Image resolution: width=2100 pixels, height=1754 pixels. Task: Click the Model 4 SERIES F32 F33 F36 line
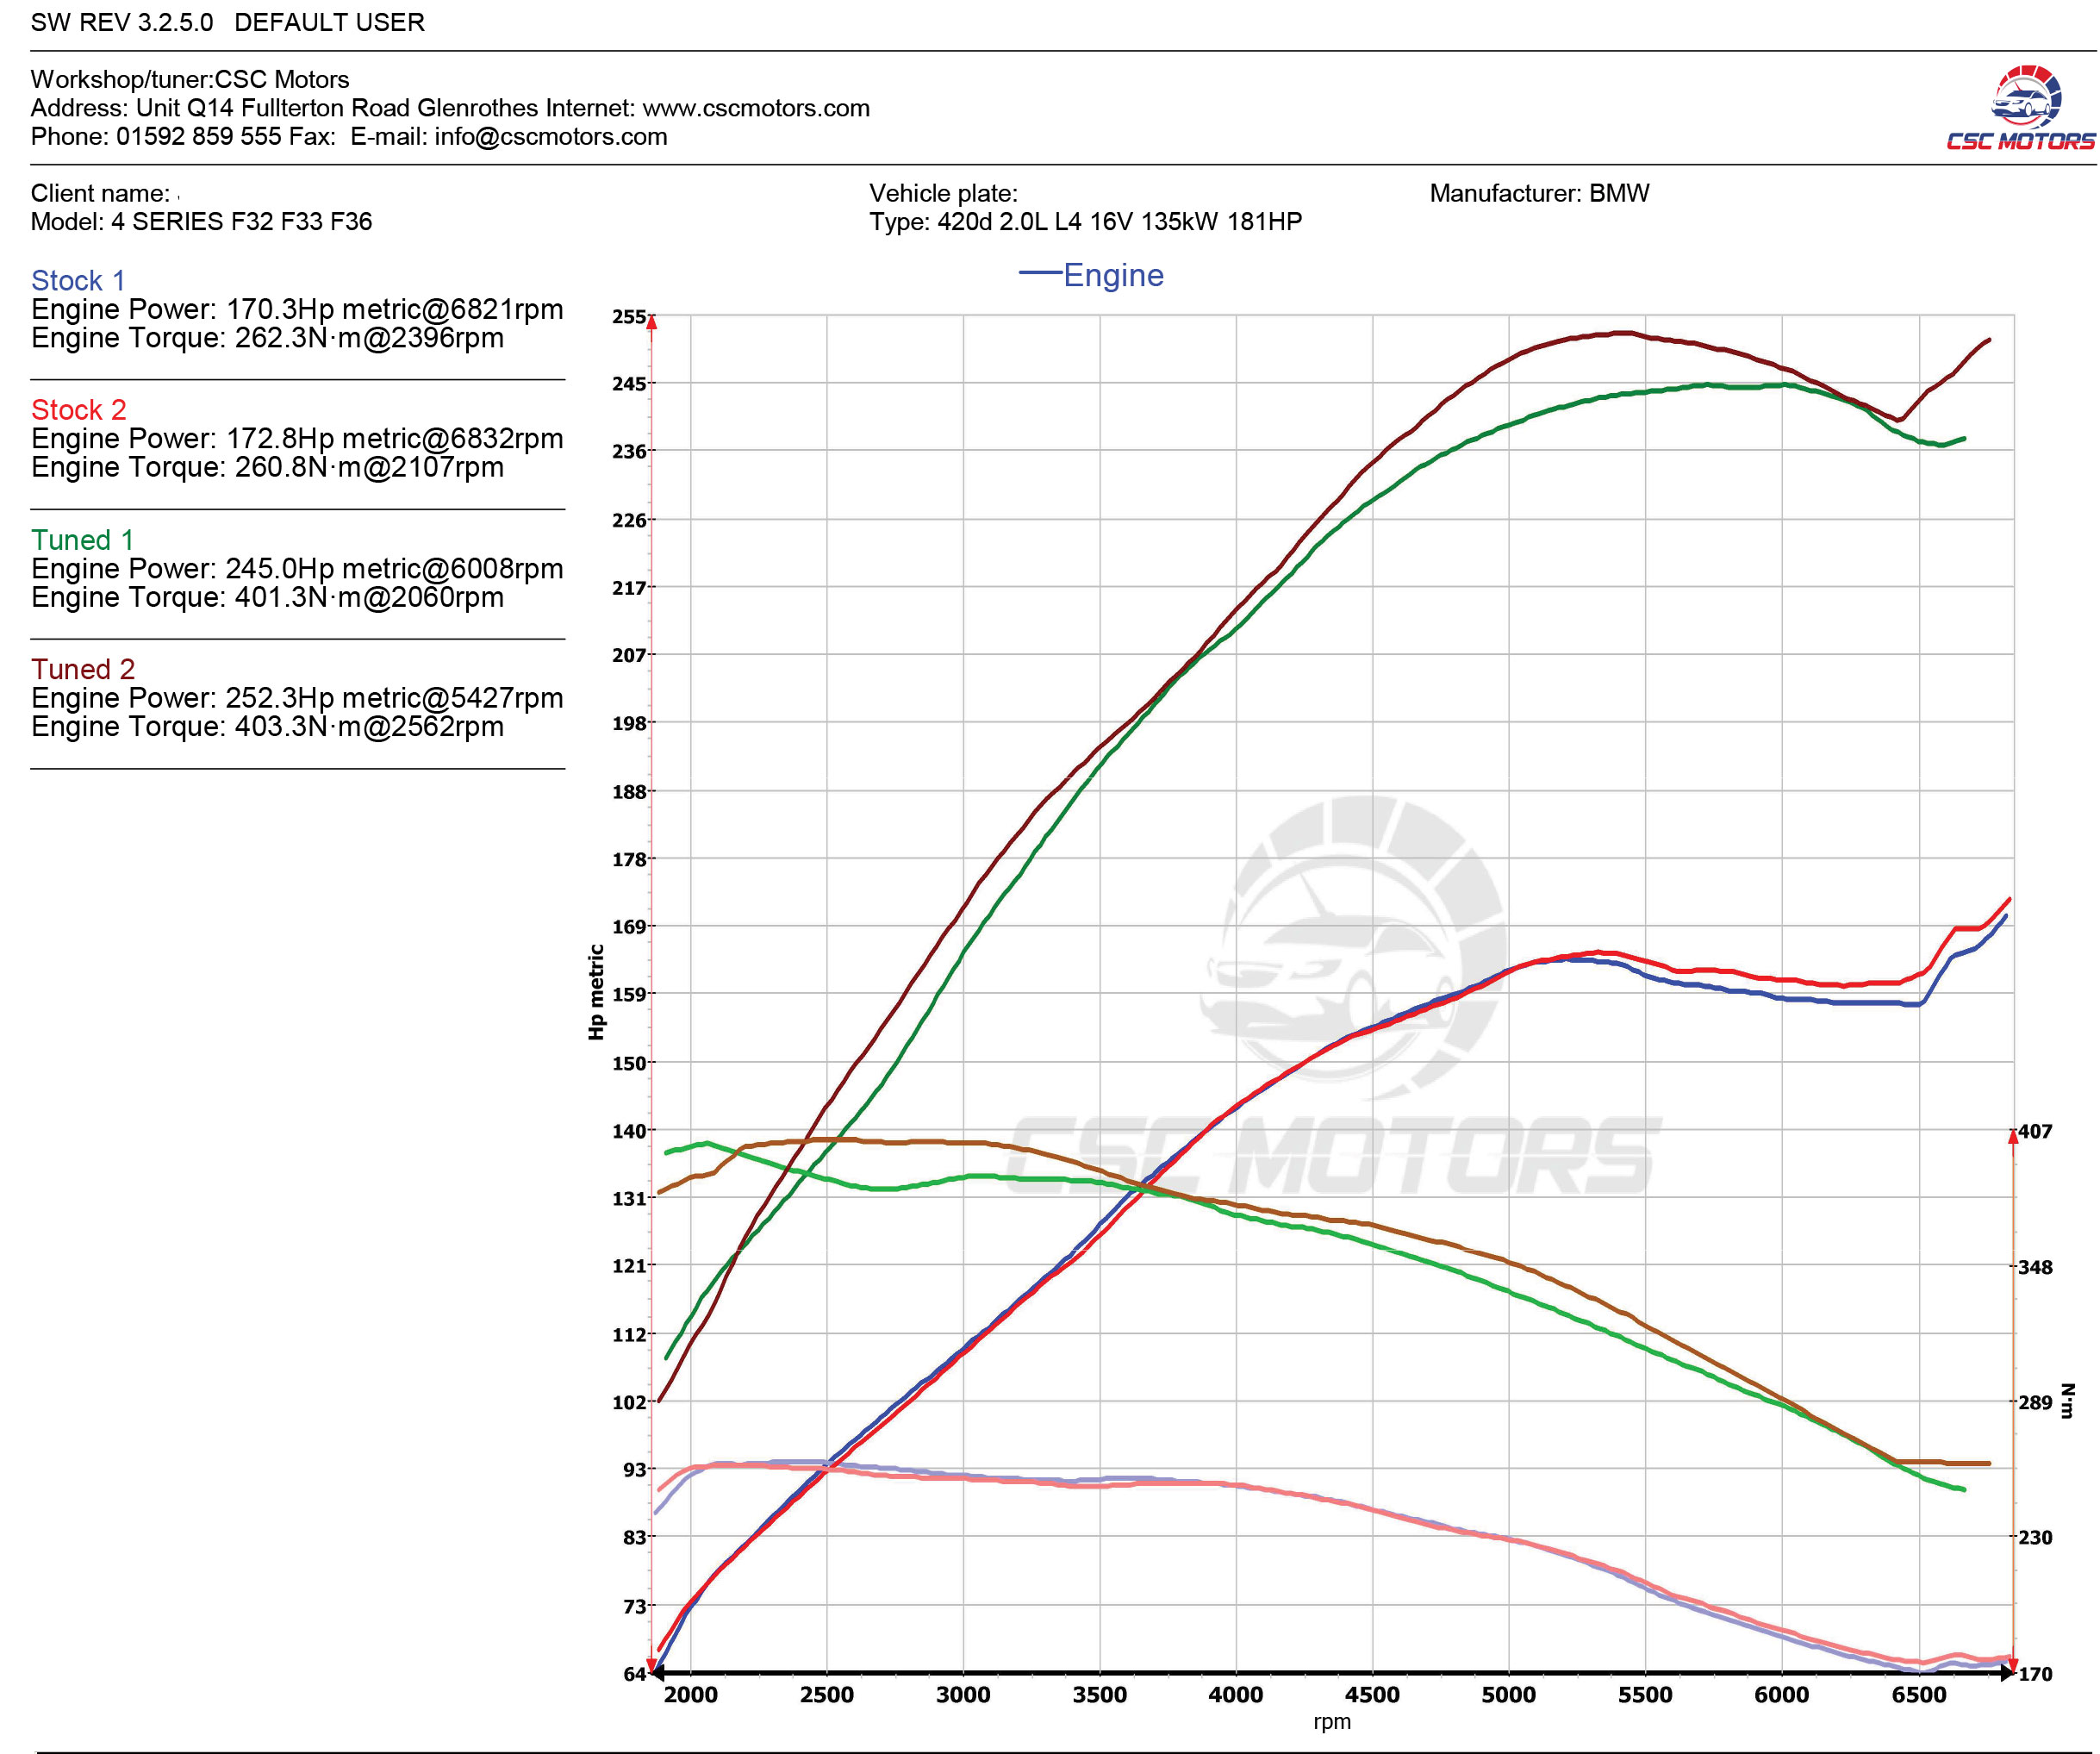201,221
